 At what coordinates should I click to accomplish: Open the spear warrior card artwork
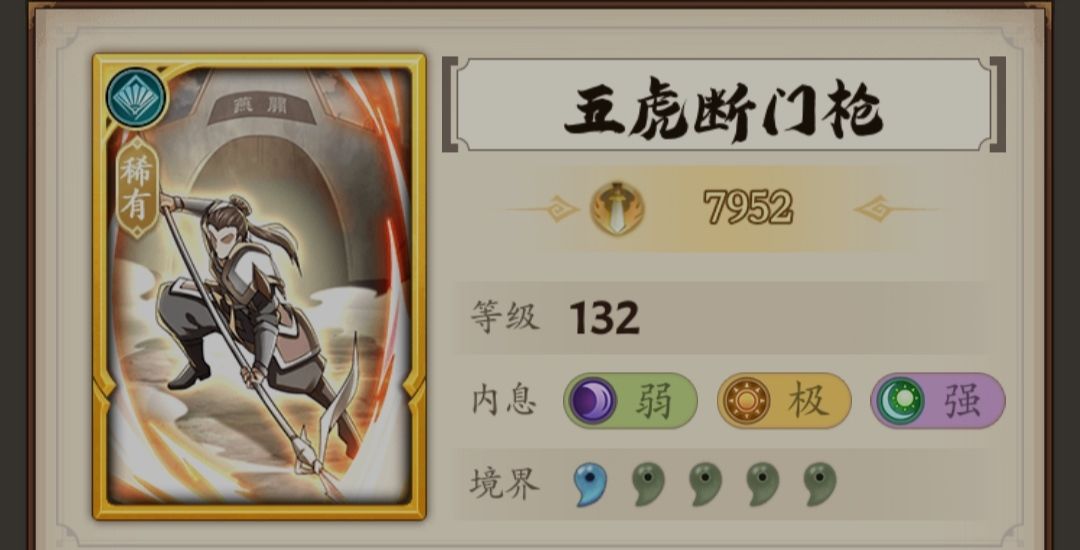click(259, 286)
